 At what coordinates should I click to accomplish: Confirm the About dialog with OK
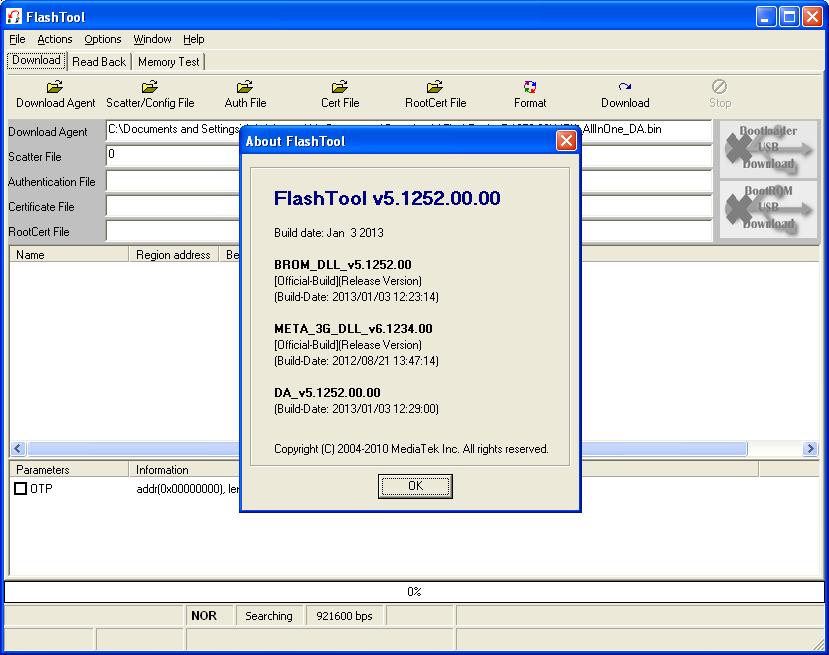click(415, 486)
